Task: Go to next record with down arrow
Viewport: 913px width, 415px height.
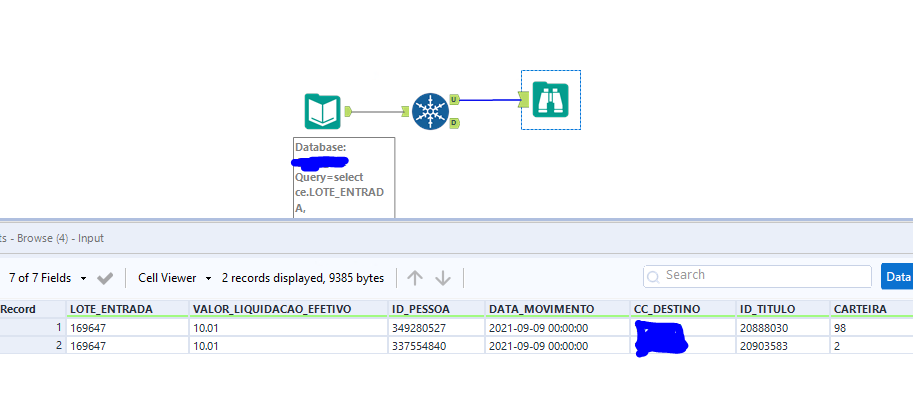Action: [x=443, y=278]
